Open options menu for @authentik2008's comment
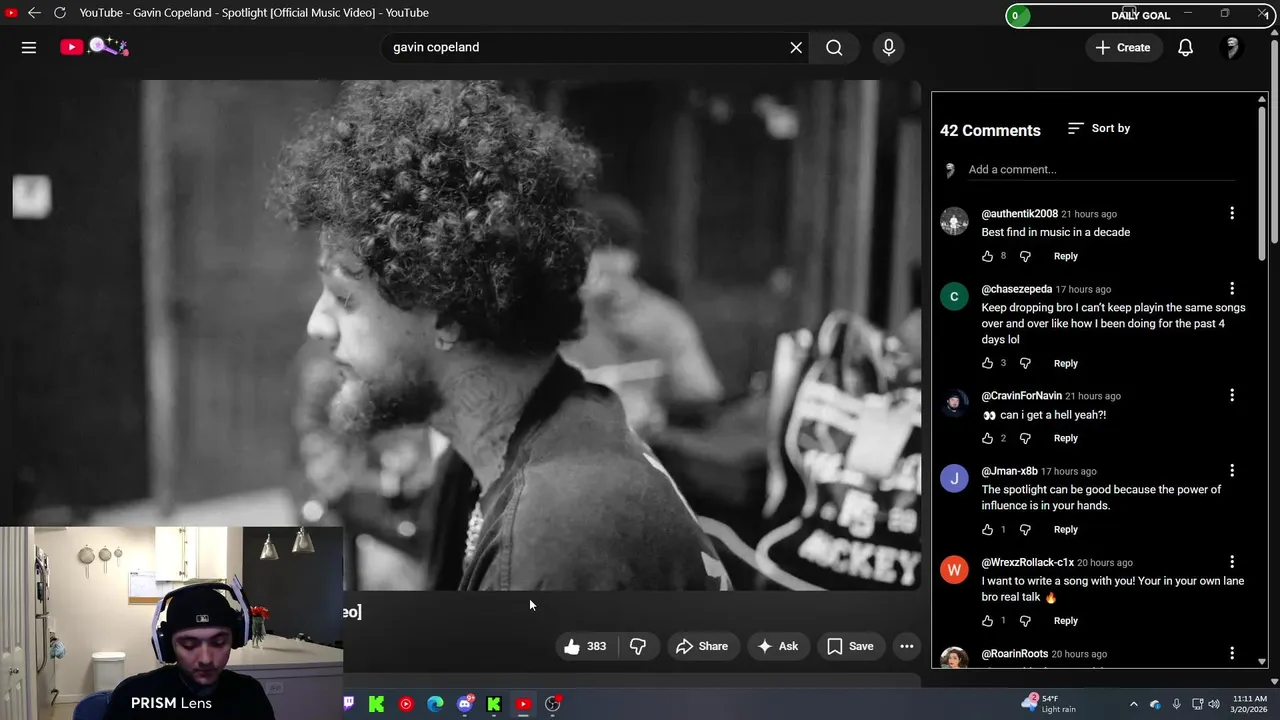This screenshot has height=720, width=1280. pos(1232,213)
